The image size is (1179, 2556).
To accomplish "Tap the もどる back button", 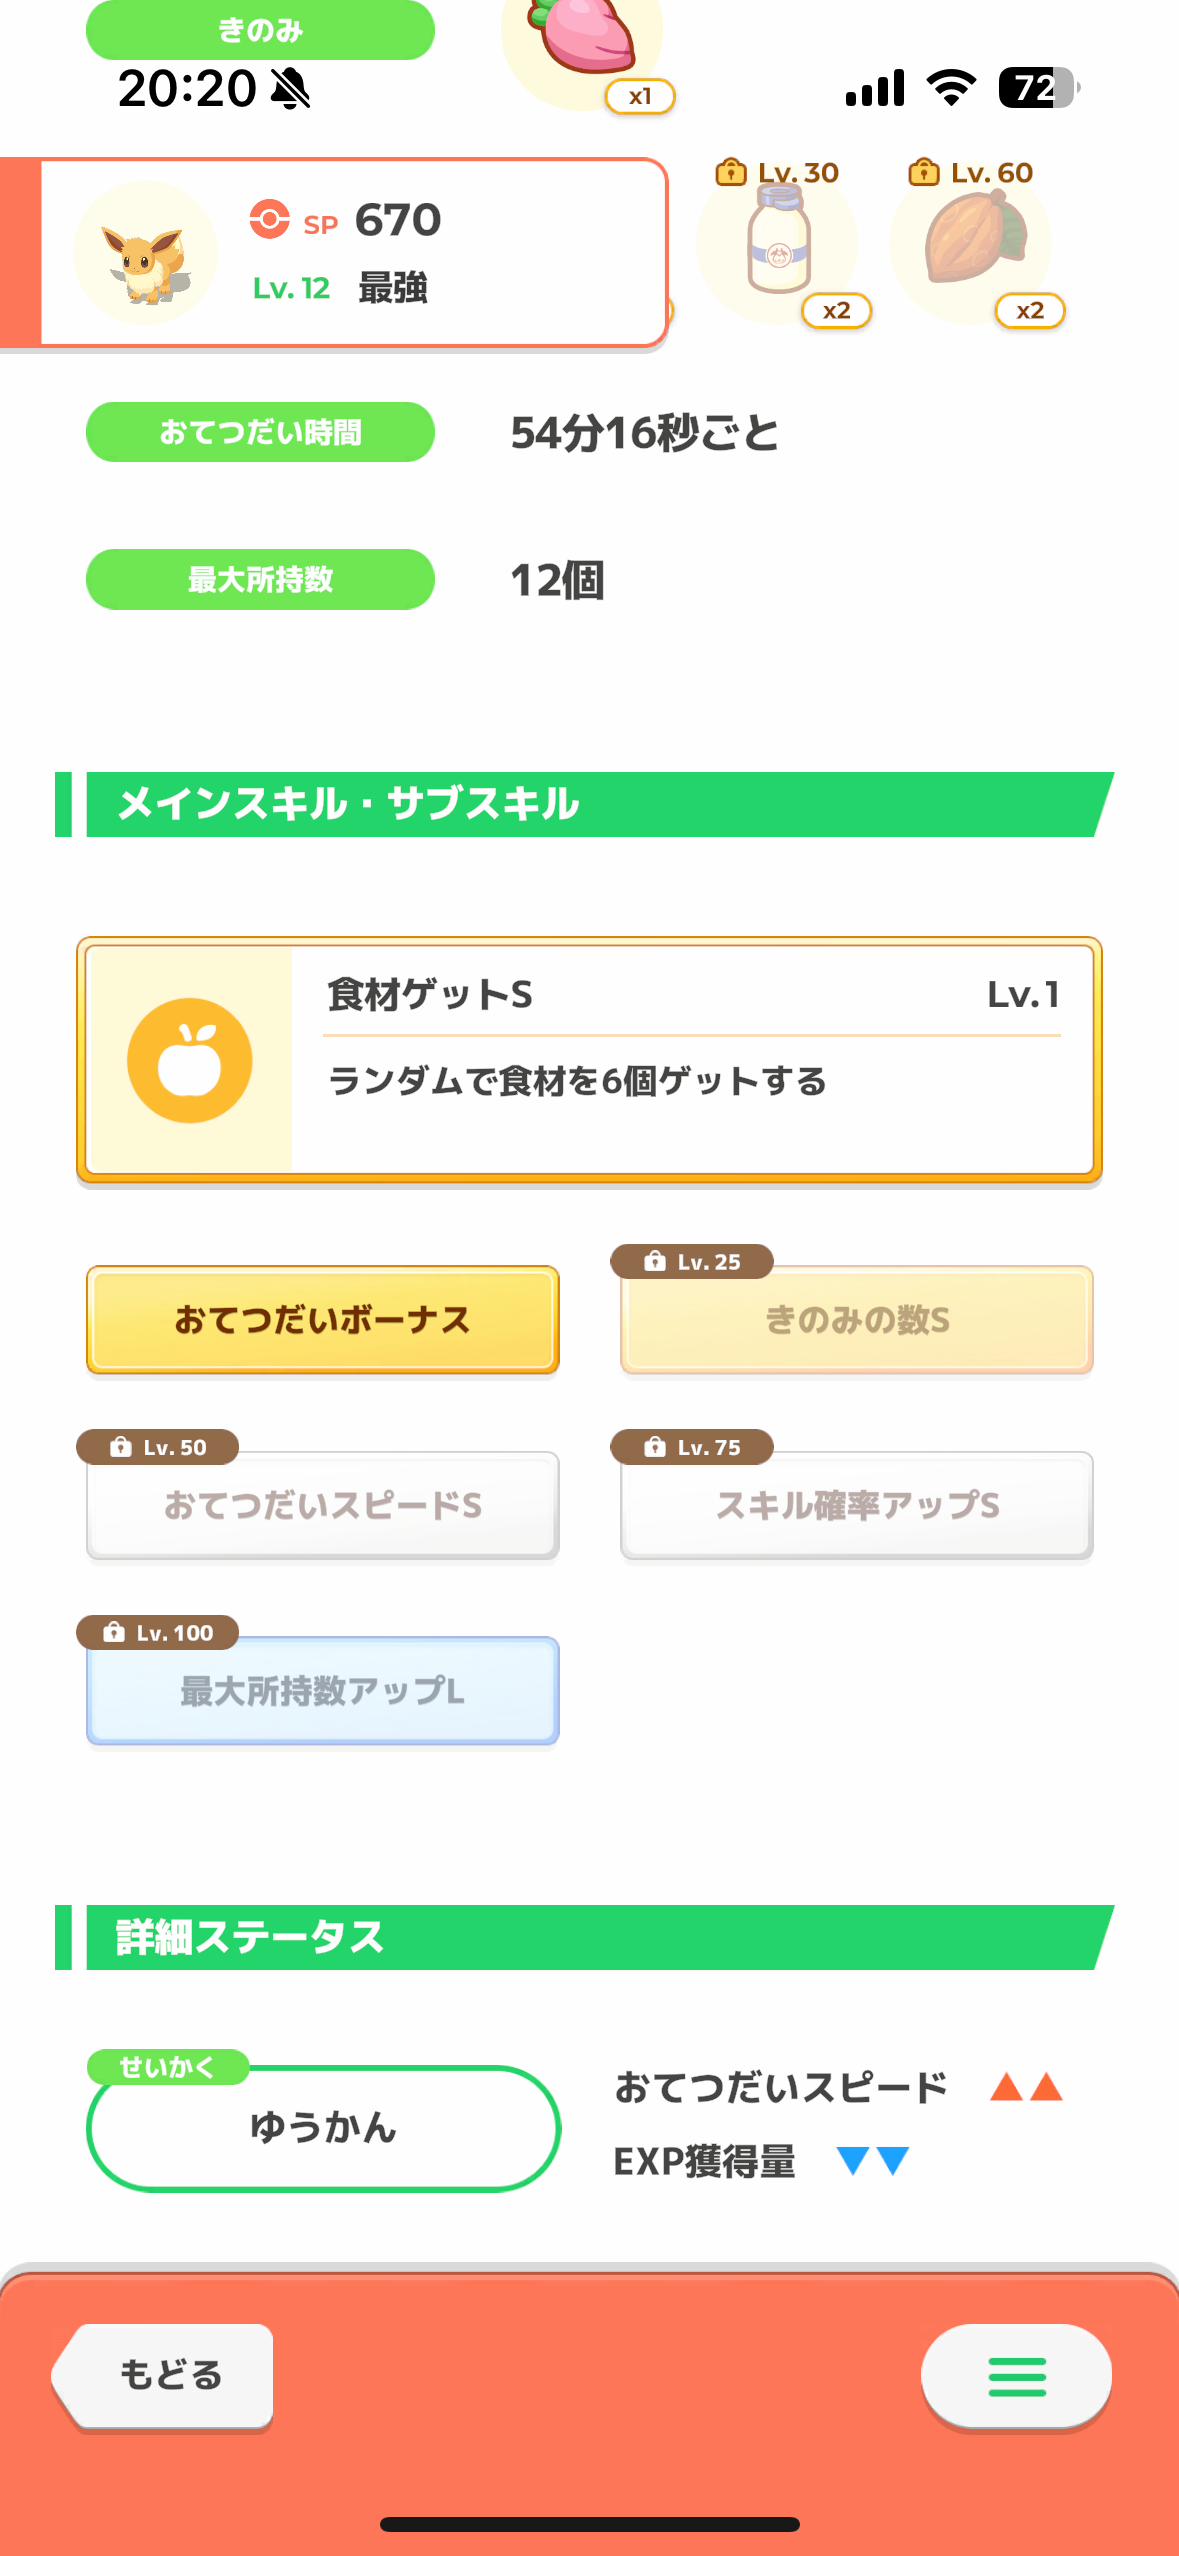I will coord(163,2375).
